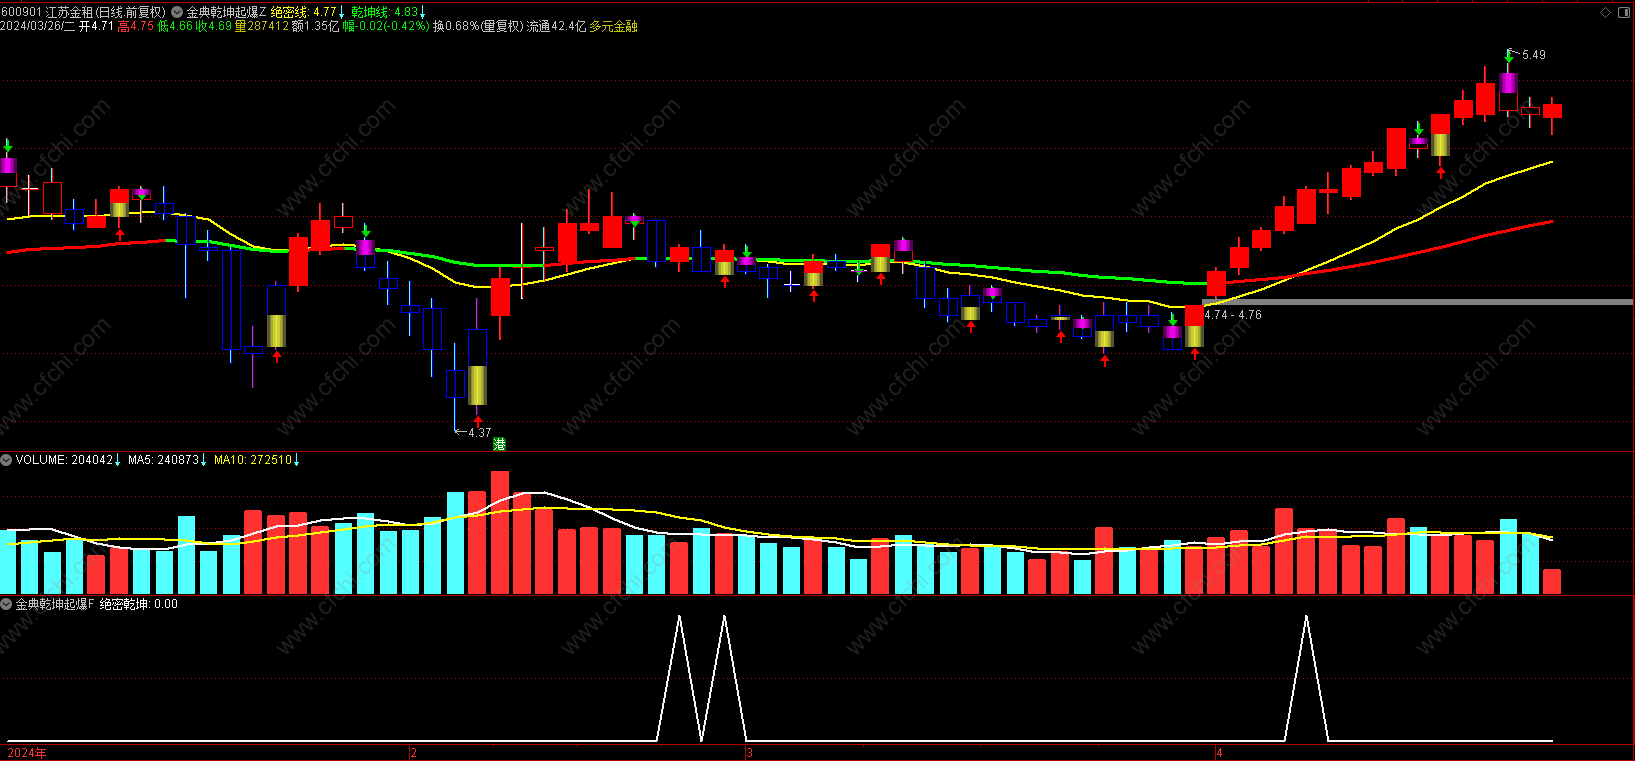
Task: Expand the 金典乾坤起爆Z indicator dropdown
Action: [x=177, y=12]
